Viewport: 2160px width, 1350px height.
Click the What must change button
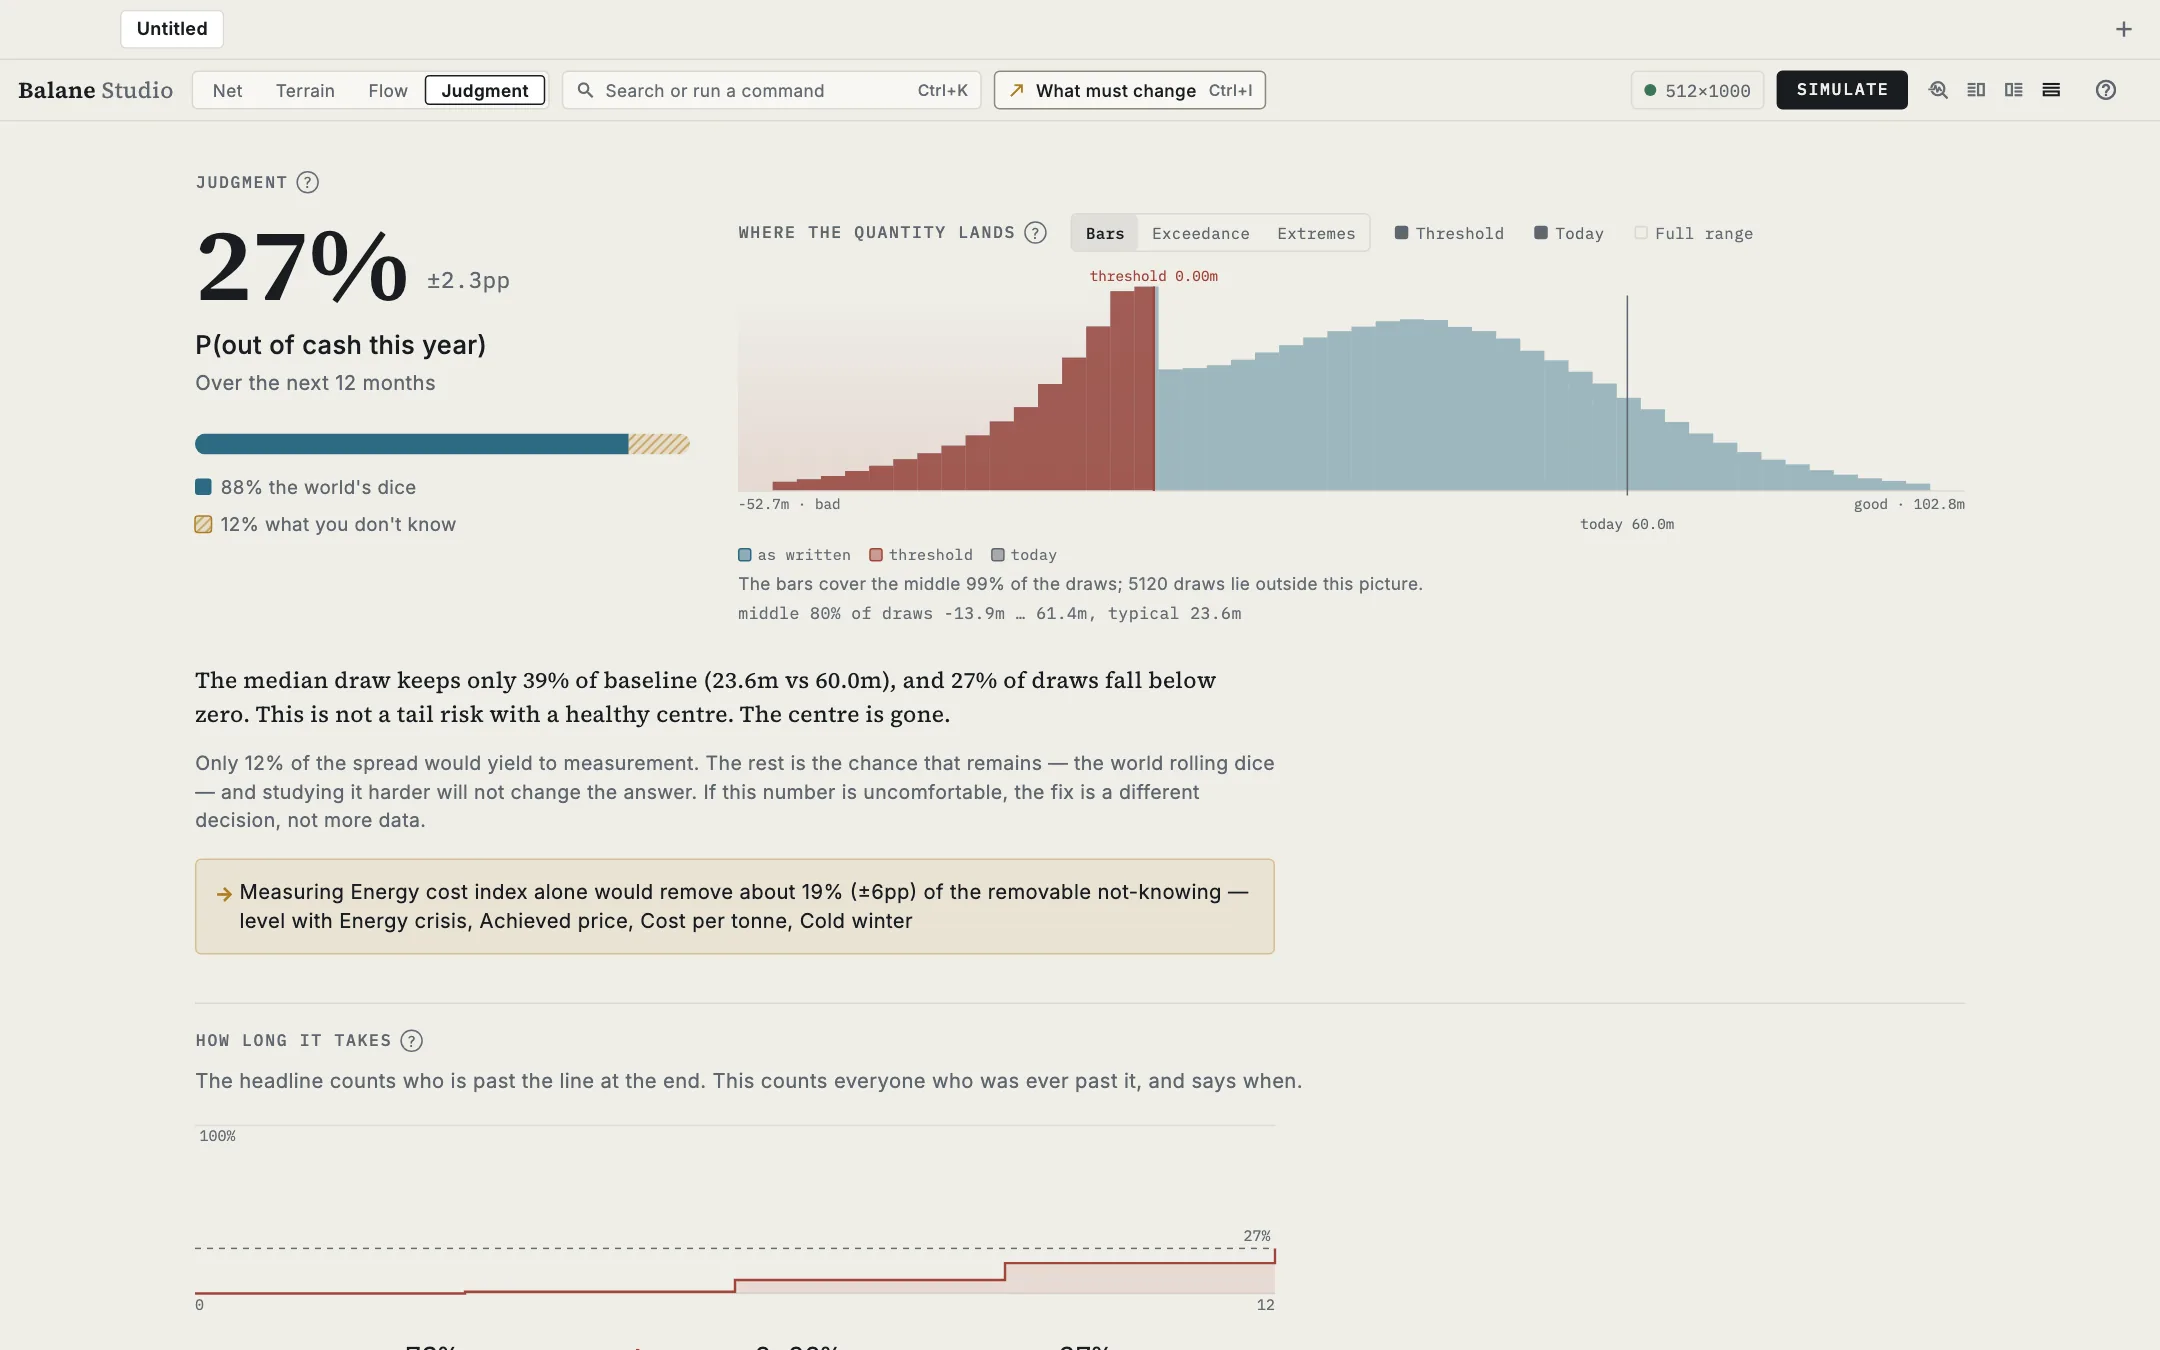point(1130,90)
